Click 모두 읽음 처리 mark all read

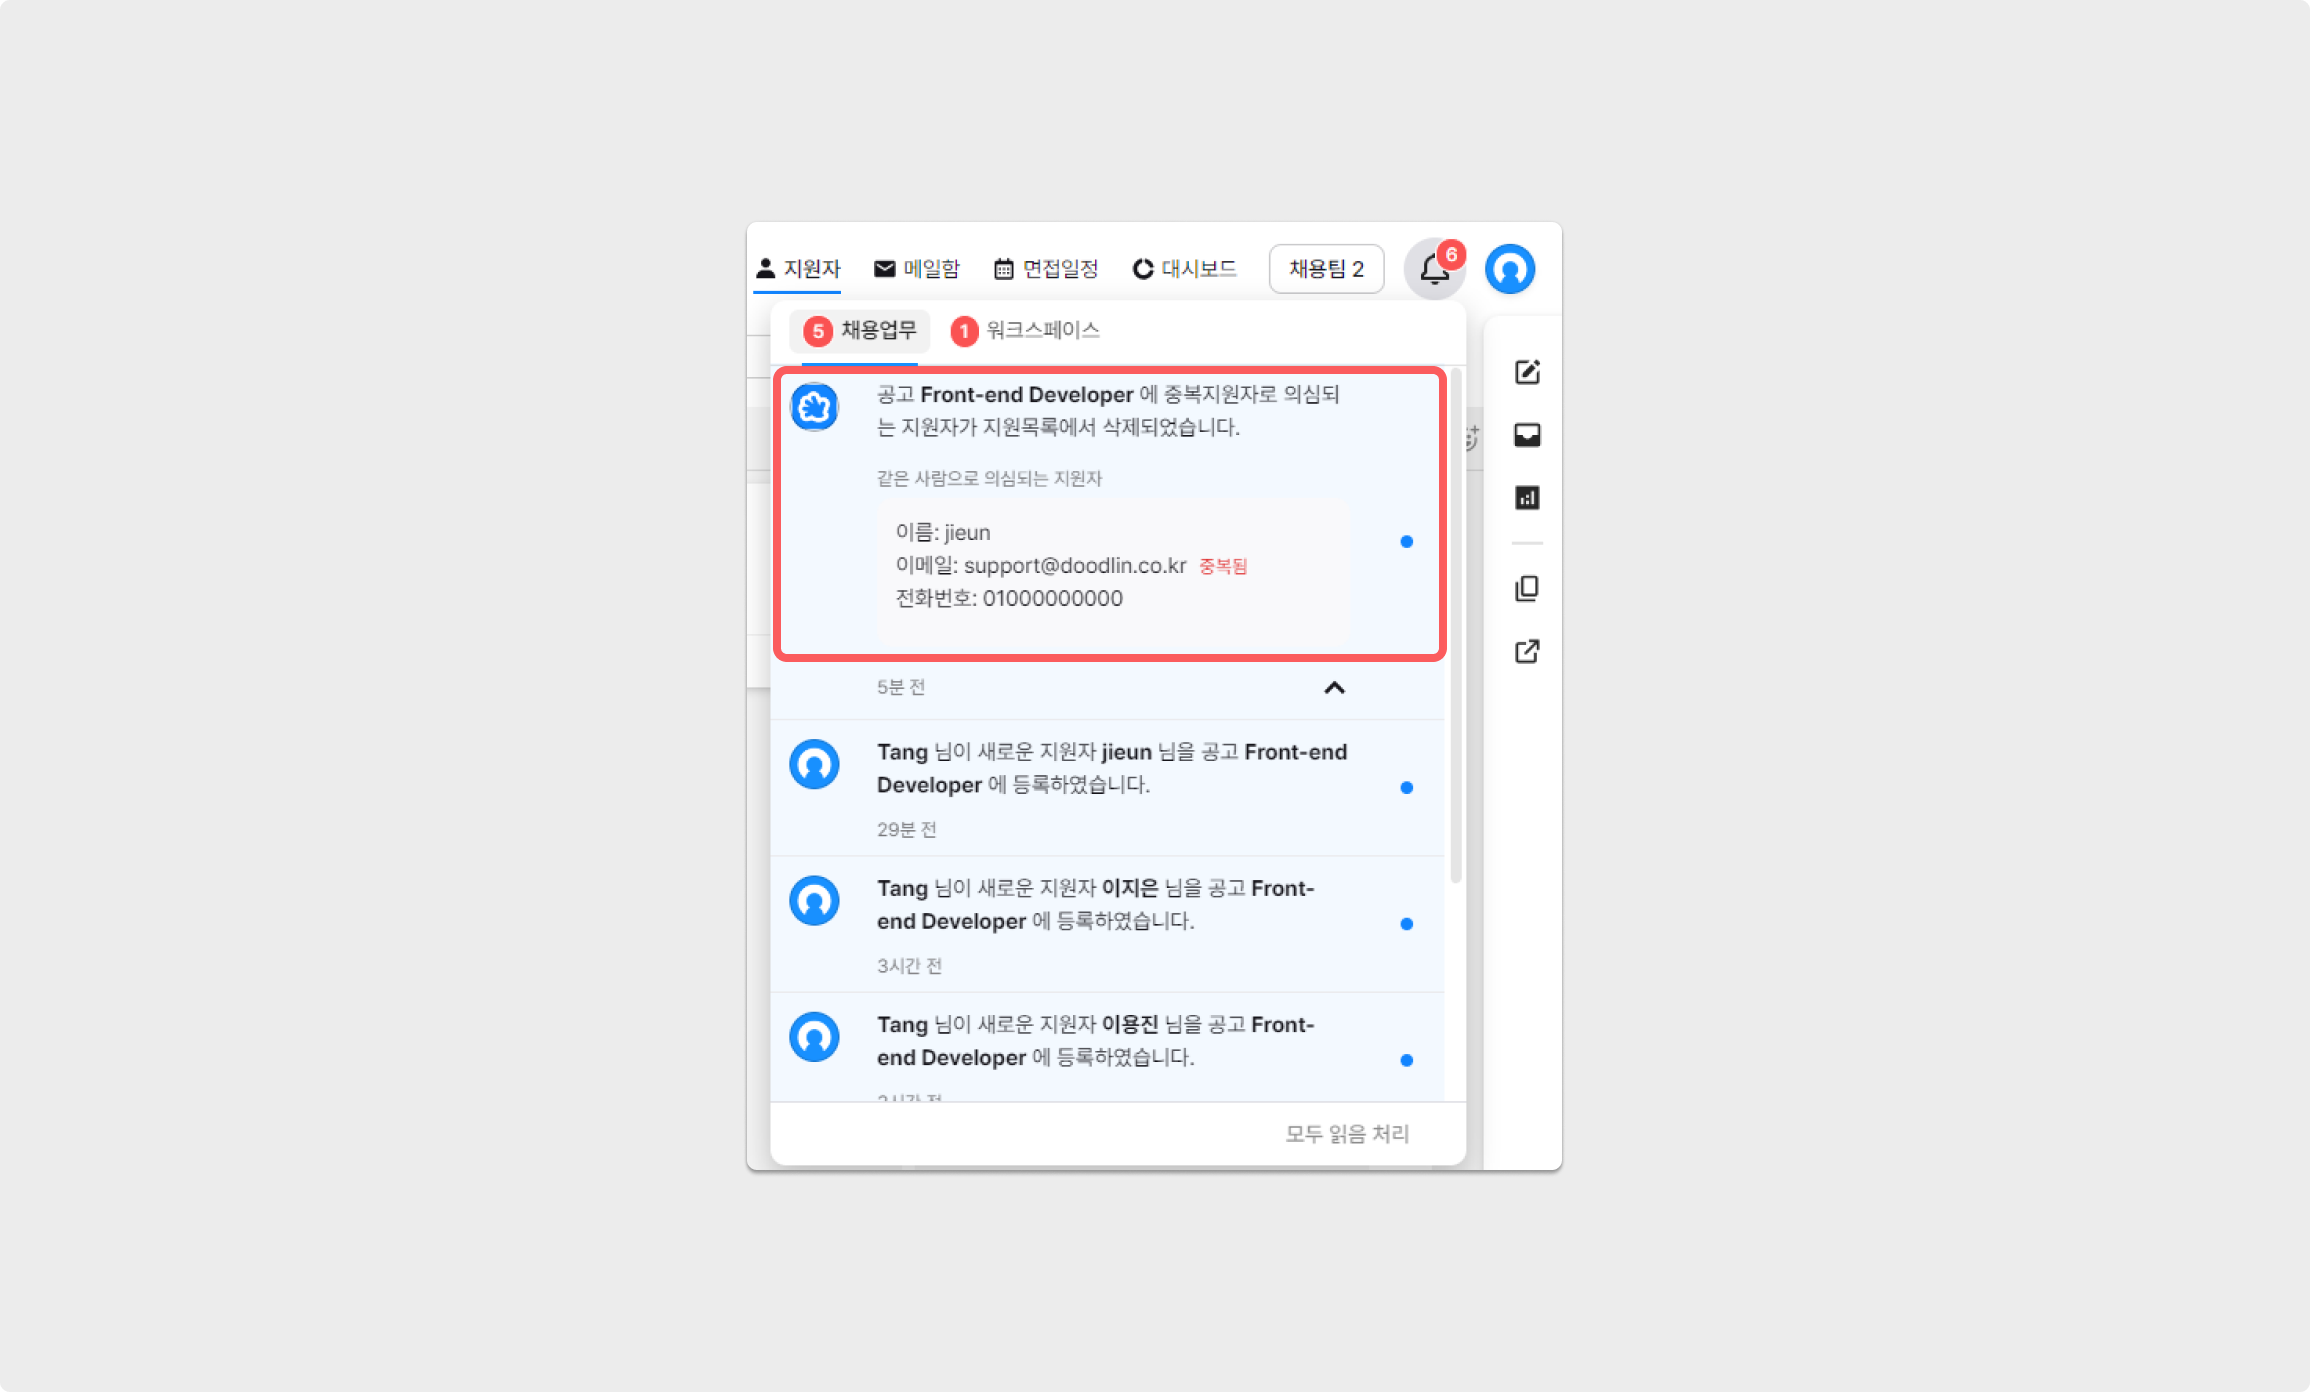pos(1347,1134)
